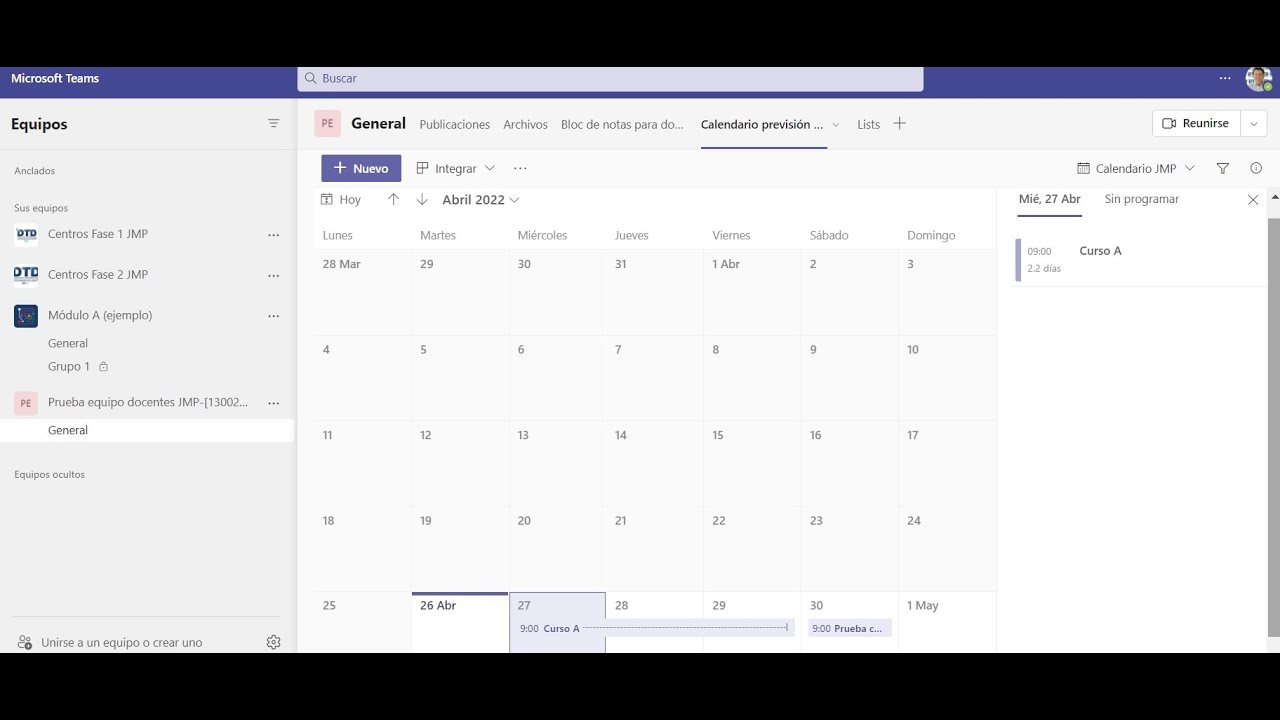Click the Buscar search field
Viewport: 1280px width, 720px height.
click(x=610, y=78)
